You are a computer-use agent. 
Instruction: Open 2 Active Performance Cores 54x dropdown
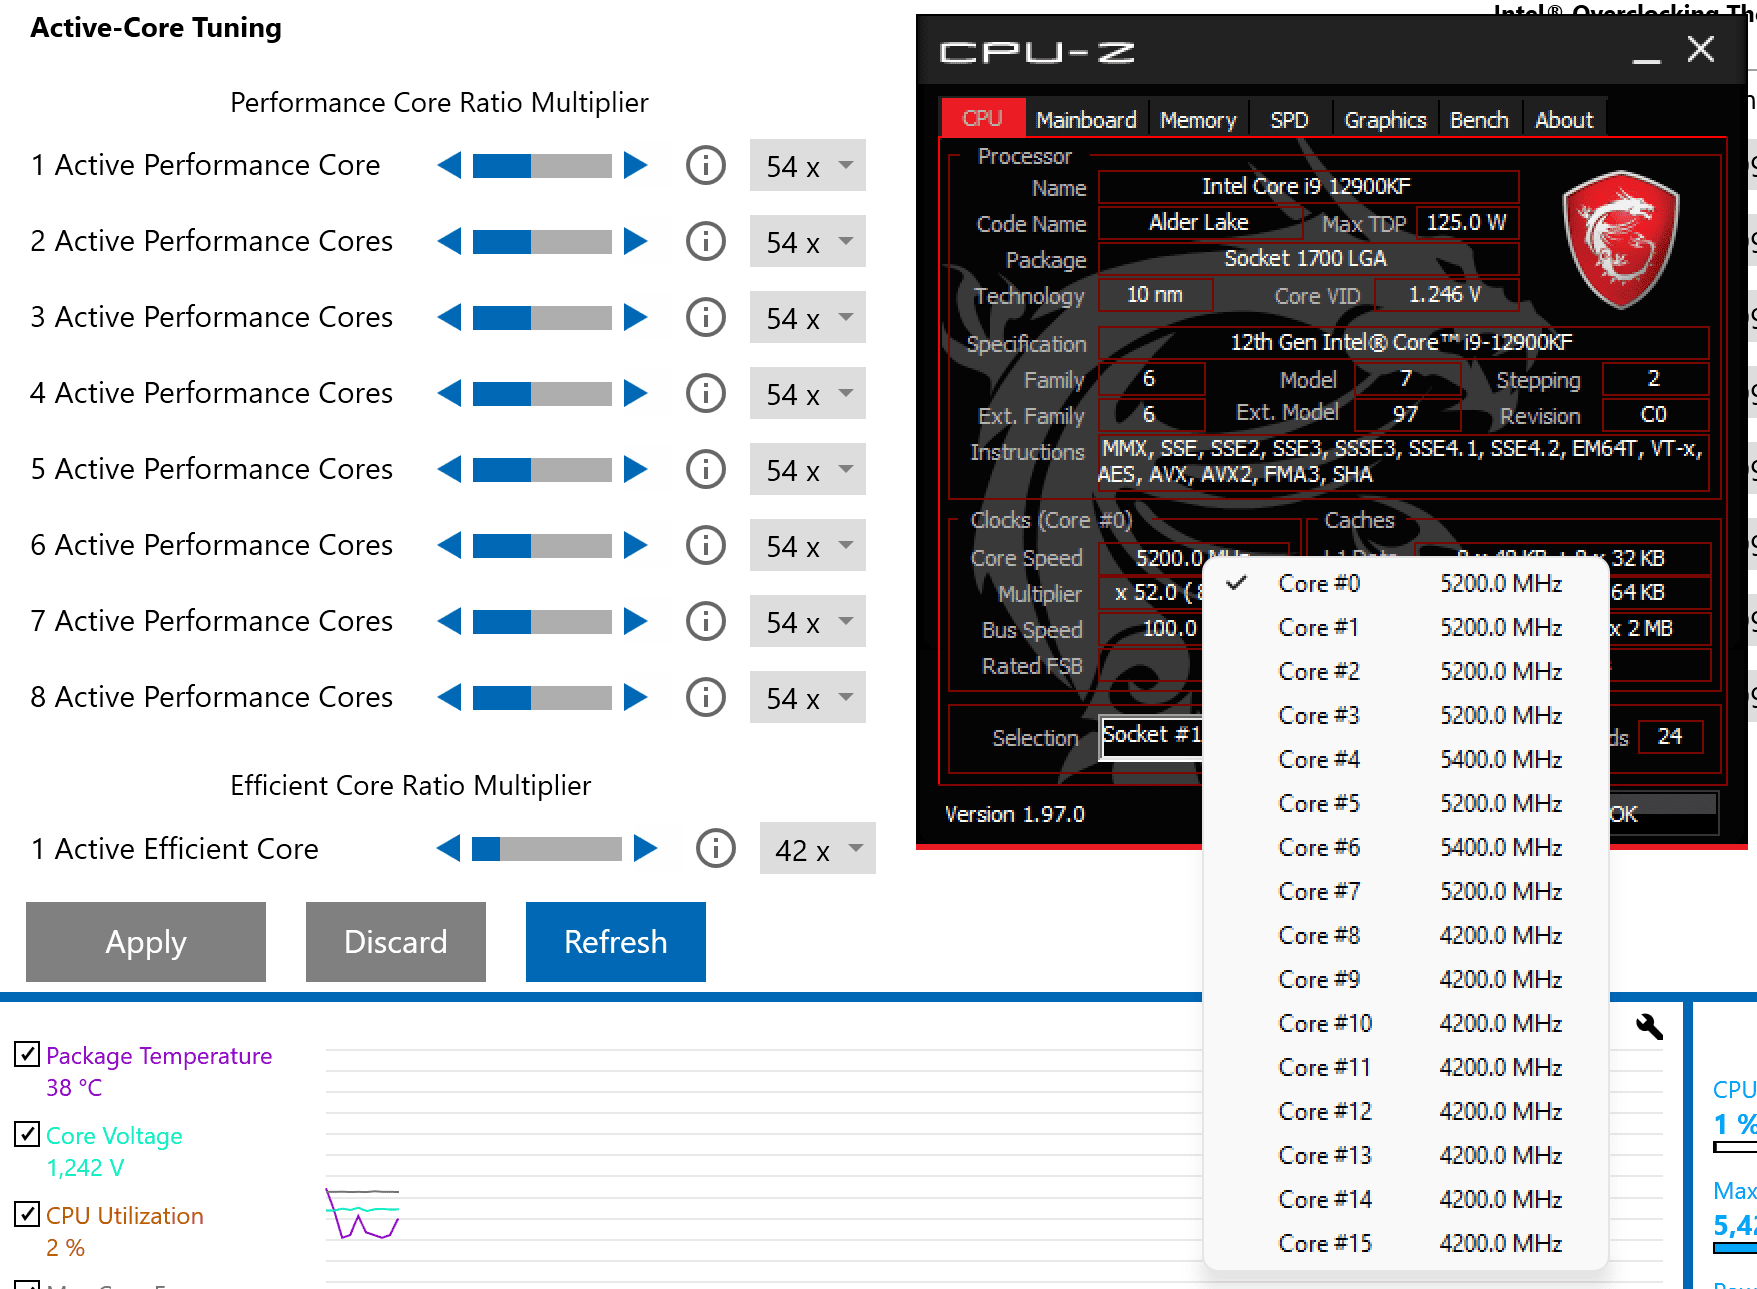tap(808, 241)
